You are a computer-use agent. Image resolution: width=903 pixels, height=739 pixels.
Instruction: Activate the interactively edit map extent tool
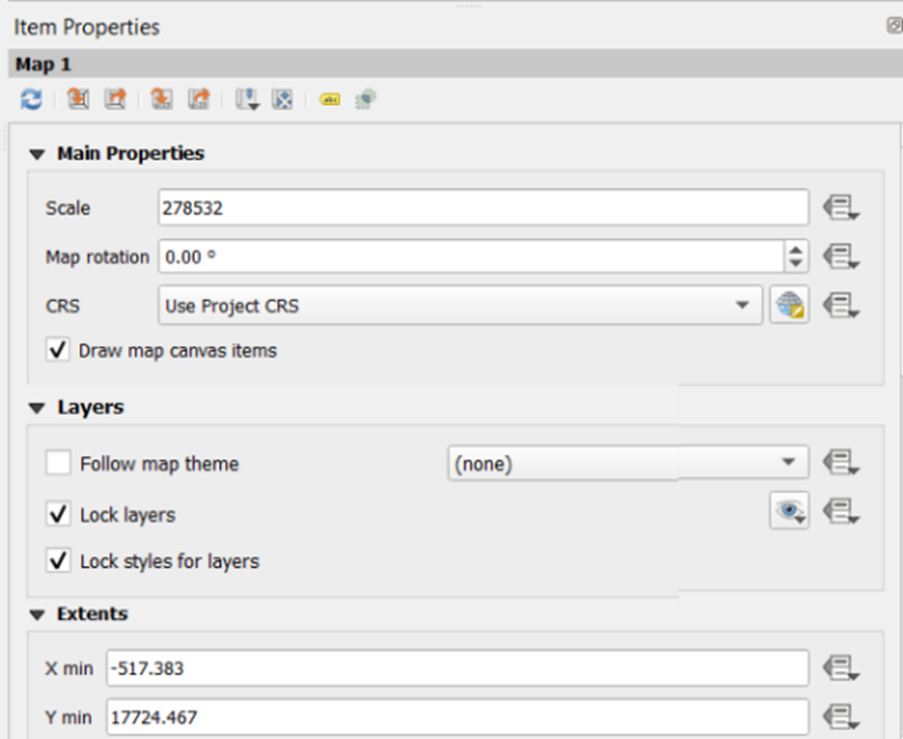coord(283,99)
